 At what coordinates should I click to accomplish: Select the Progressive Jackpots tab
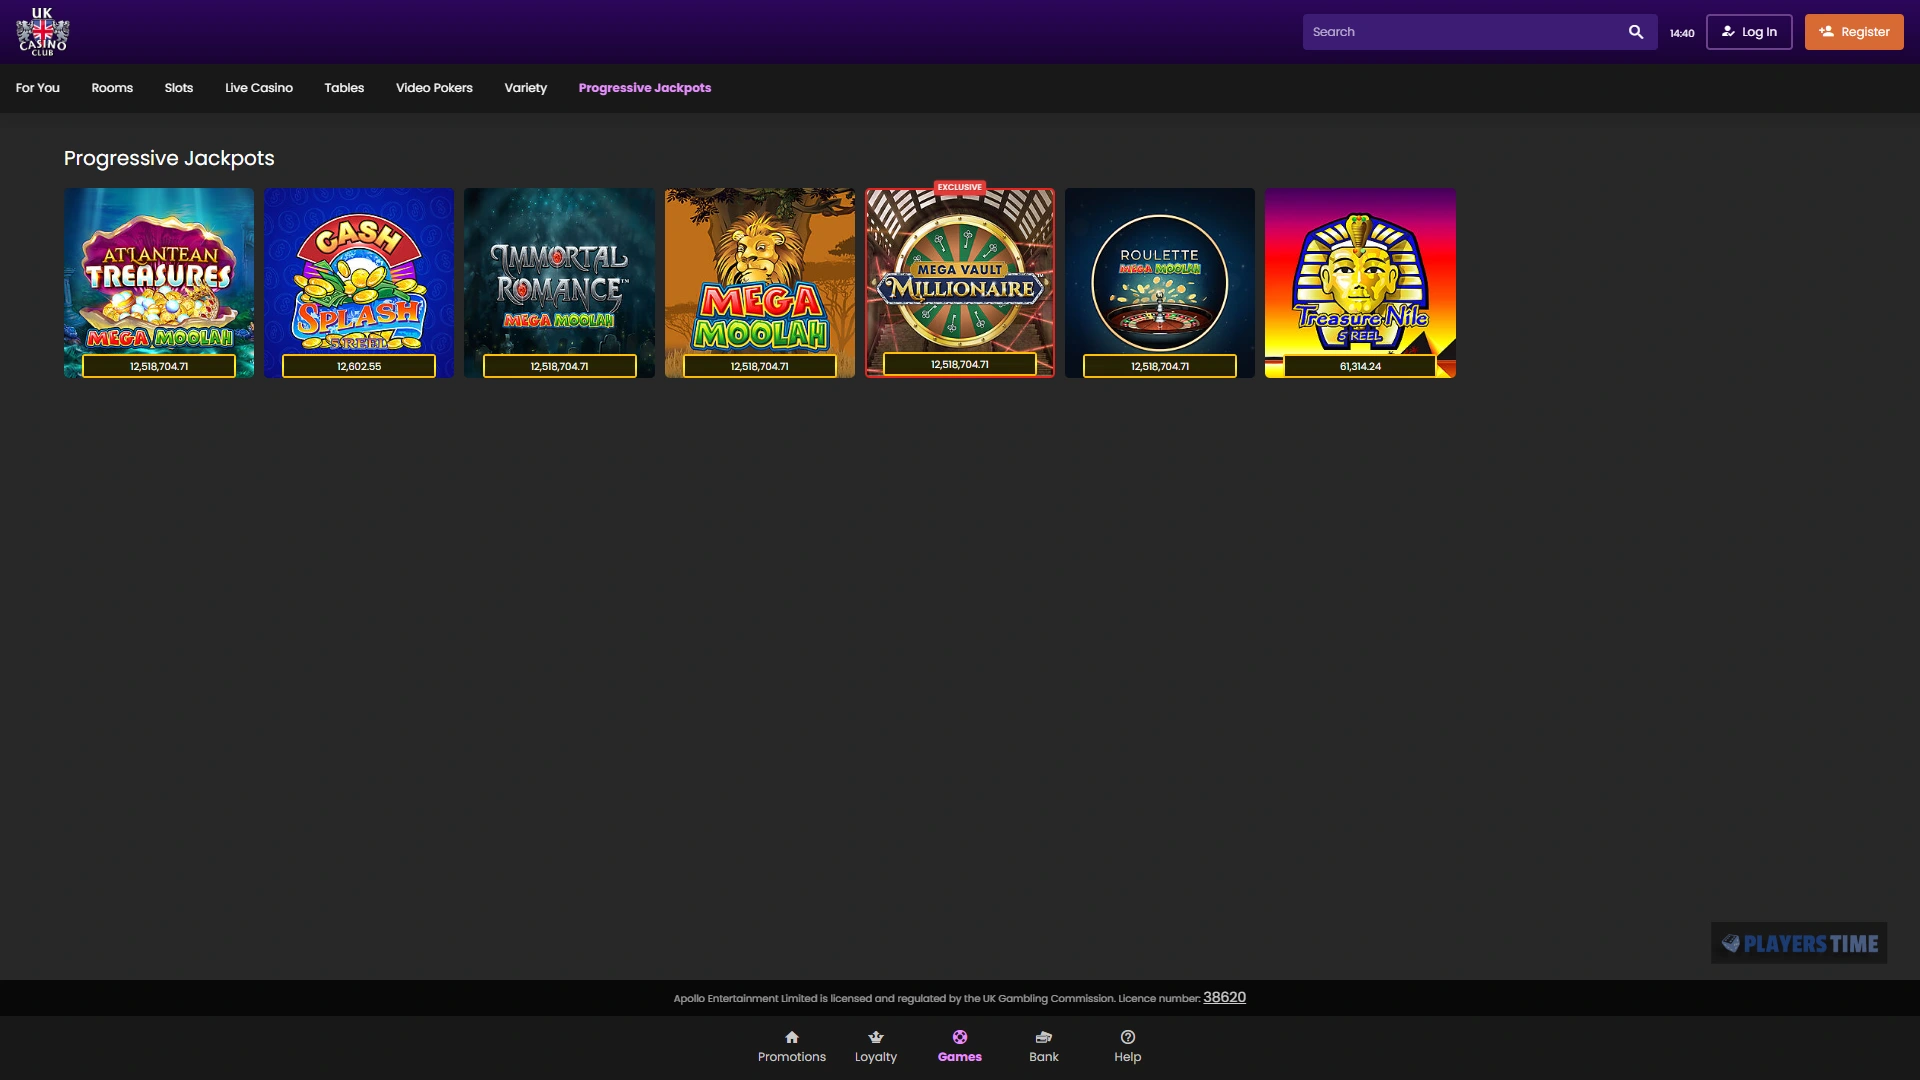click(x=645, y=88)
